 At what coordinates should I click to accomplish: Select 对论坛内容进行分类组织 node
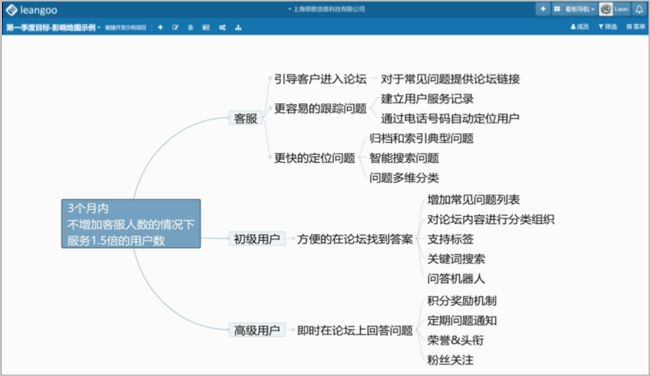(x=491, y=219)
